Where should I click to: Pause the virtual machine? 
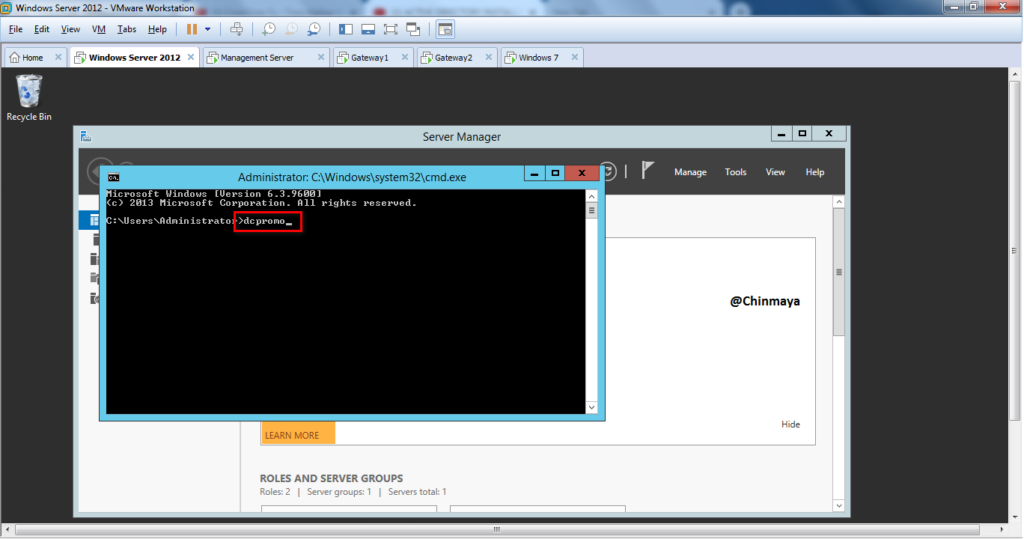191,29
